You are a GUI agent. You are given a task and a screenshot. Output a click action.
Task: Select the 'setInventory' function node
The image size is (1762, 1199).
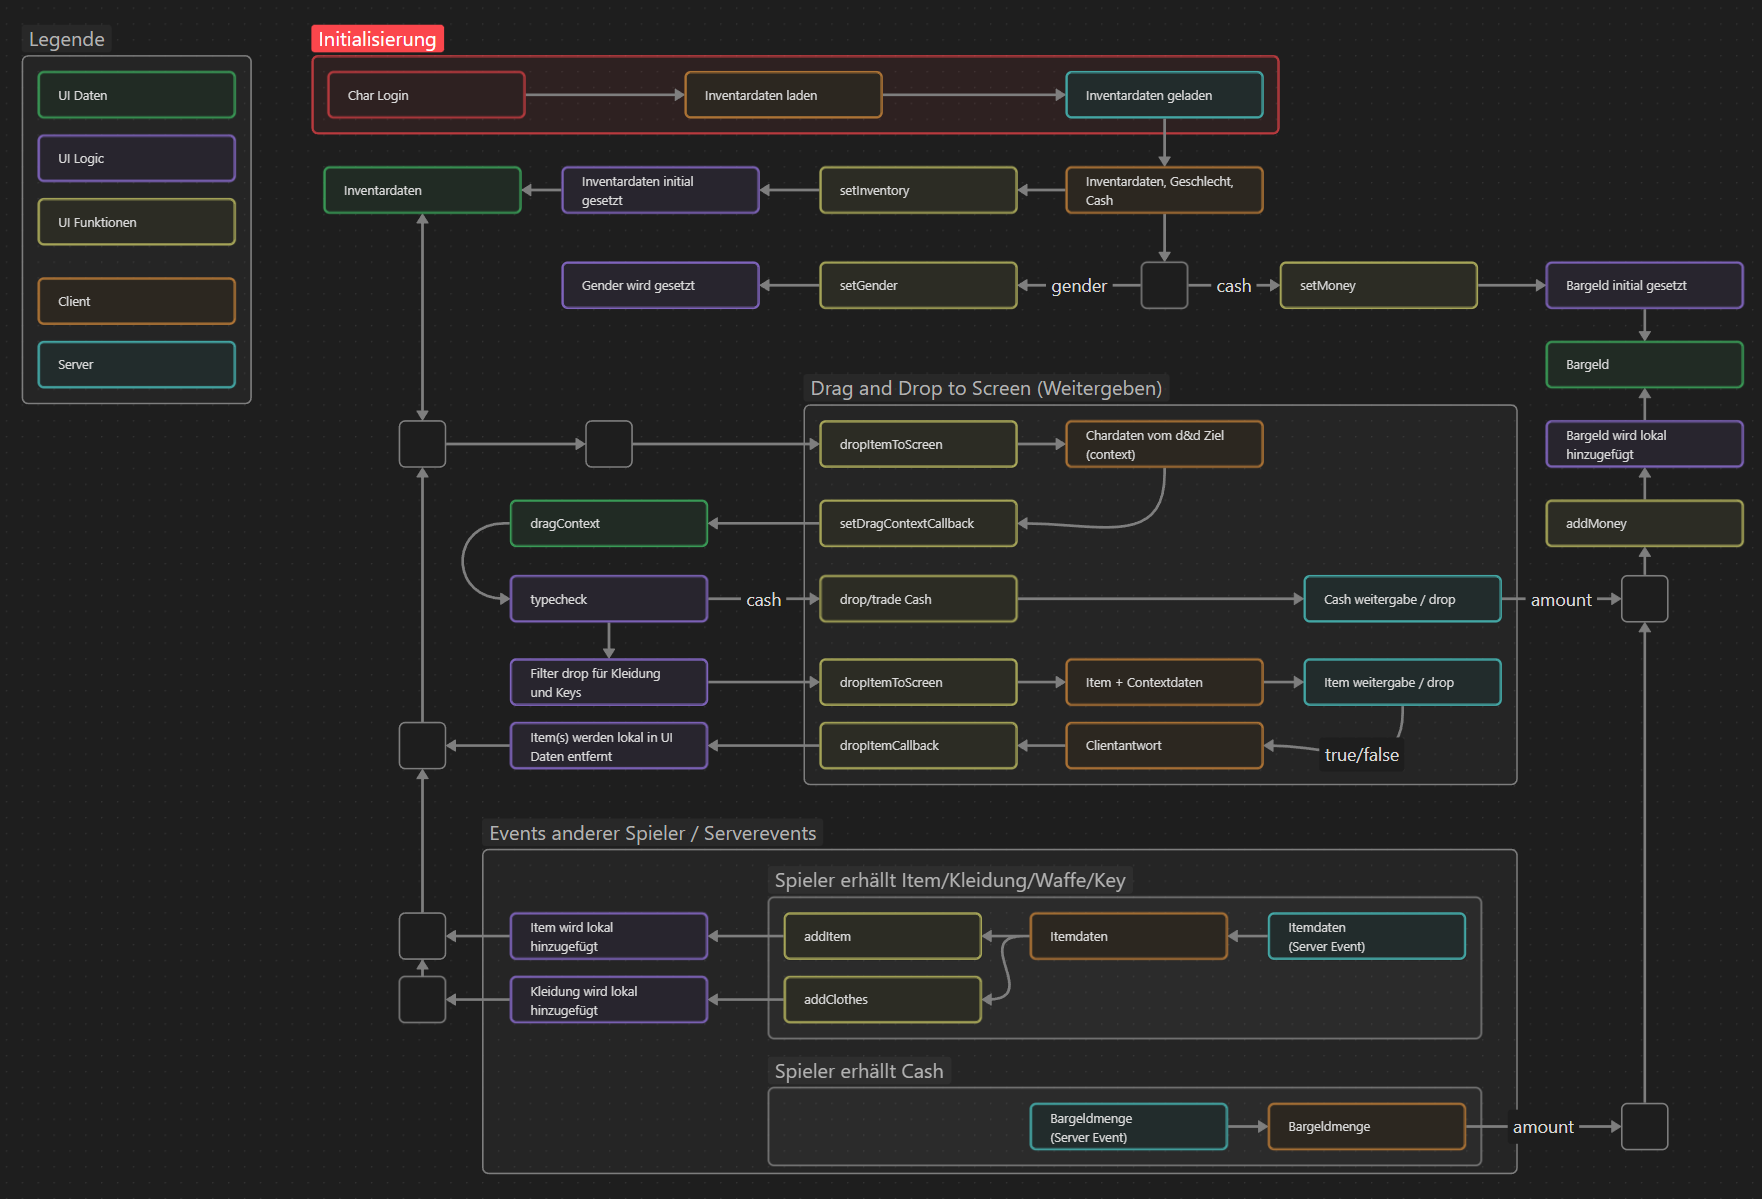918,190
